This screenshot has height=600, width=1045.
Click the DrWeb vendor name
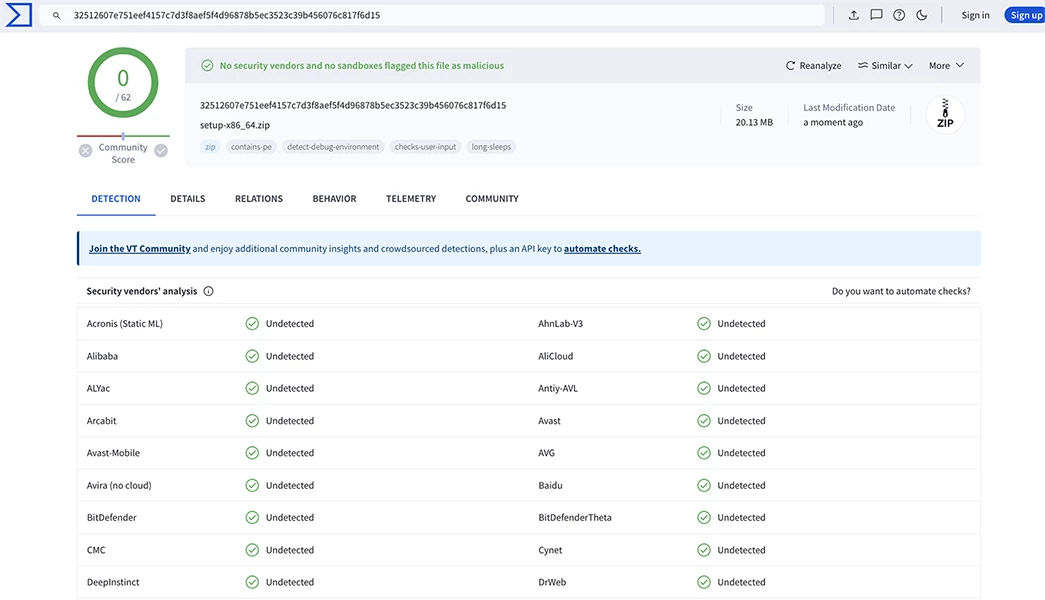pos(552,582)
